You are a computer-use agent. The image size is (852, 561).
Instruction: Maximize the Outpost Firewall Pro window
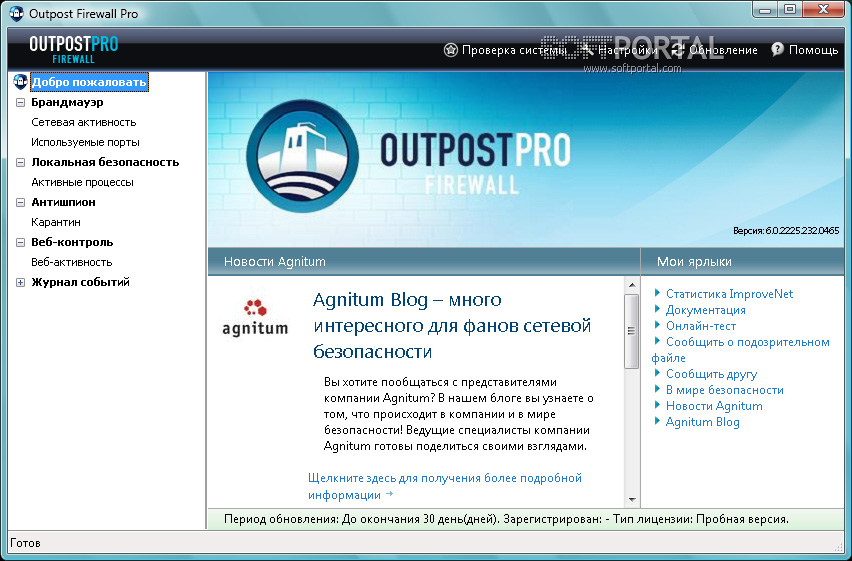(790, 9)
